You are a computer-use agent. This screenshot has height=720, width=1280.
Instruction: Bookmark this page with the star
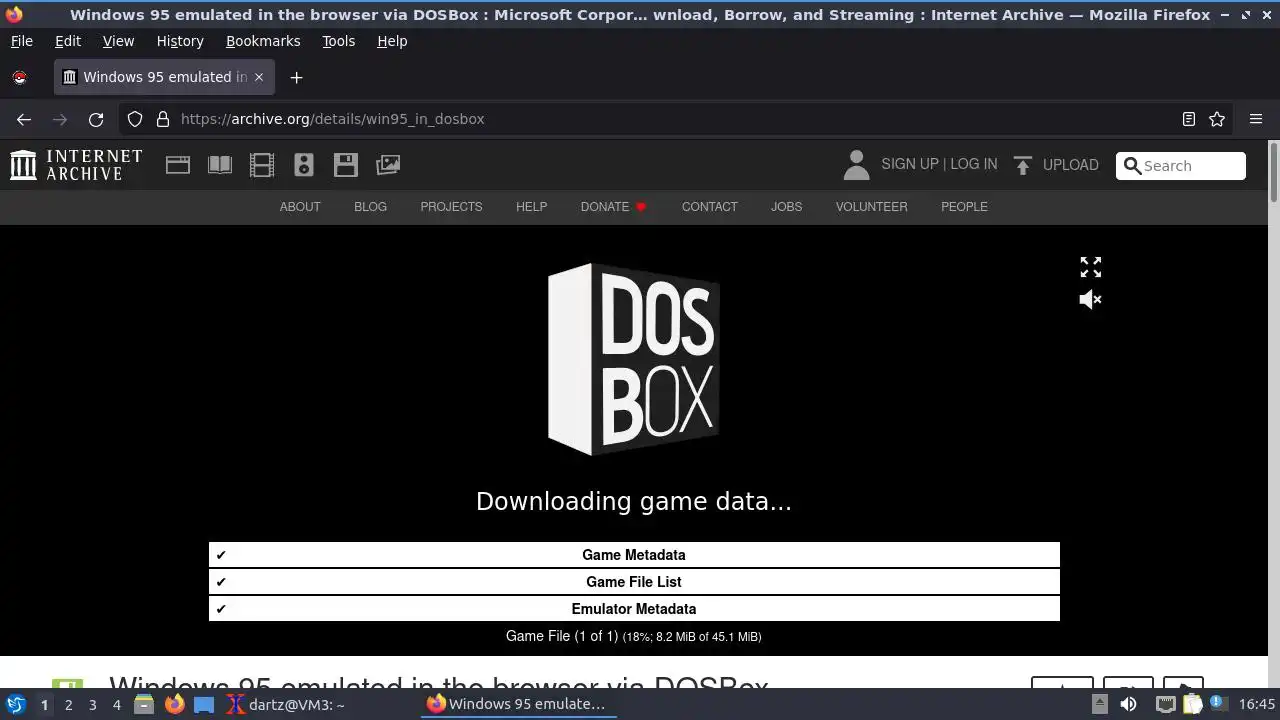(1217, 119)
